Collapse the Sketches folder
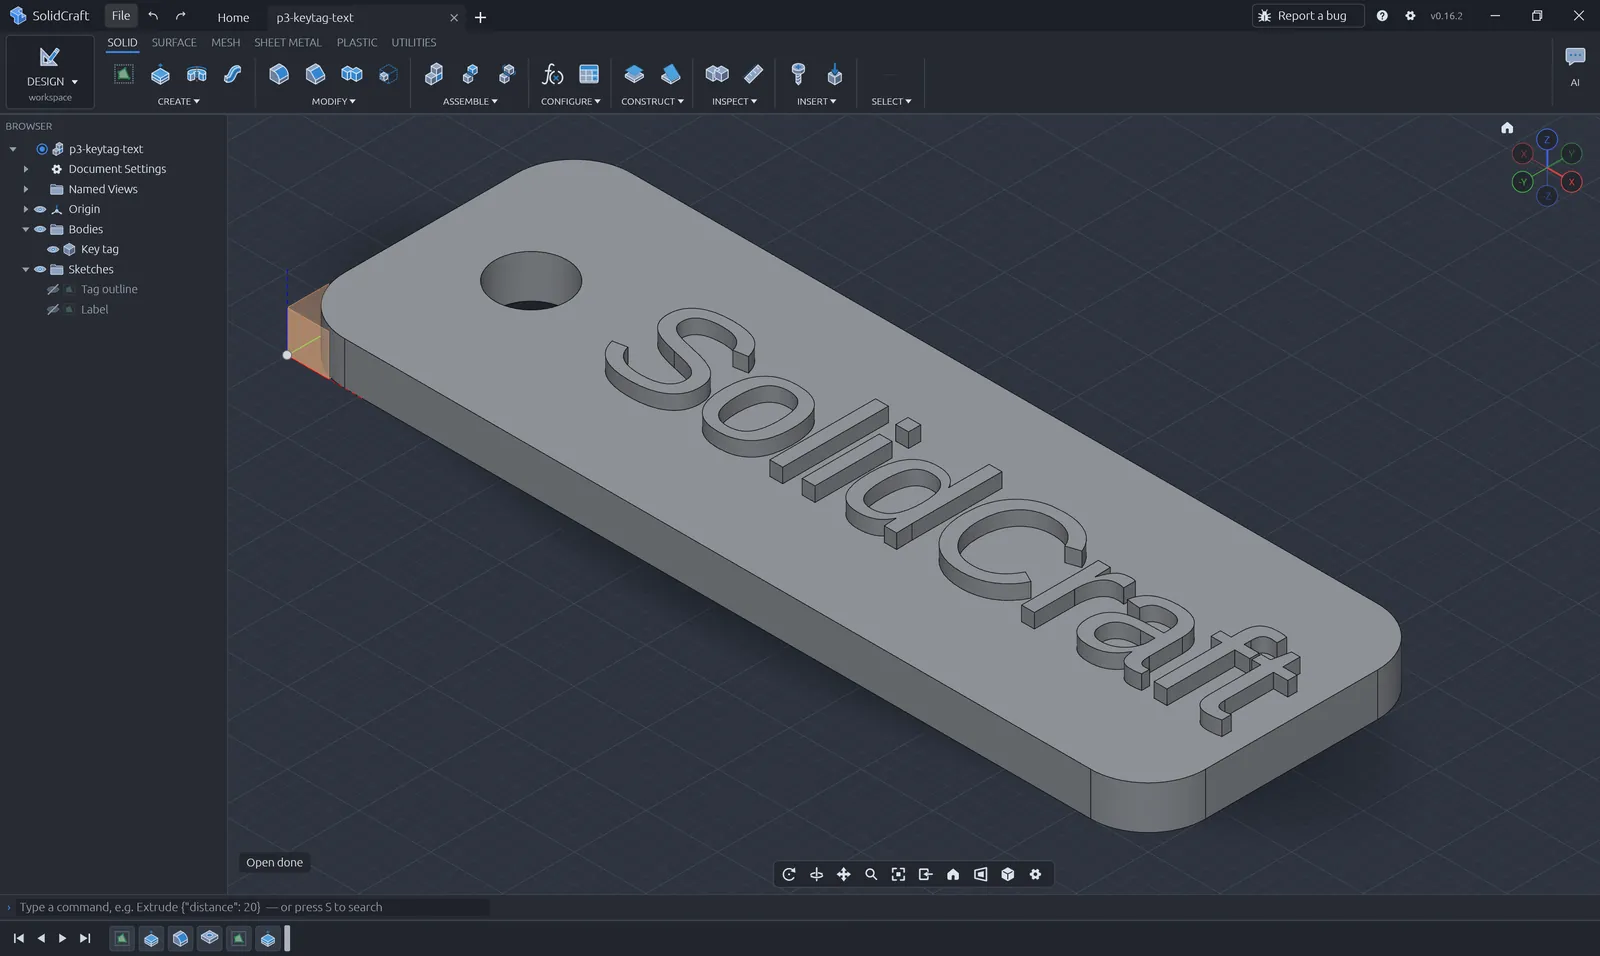The height and width of the screenshot is (956, 1600). point(26,269)
